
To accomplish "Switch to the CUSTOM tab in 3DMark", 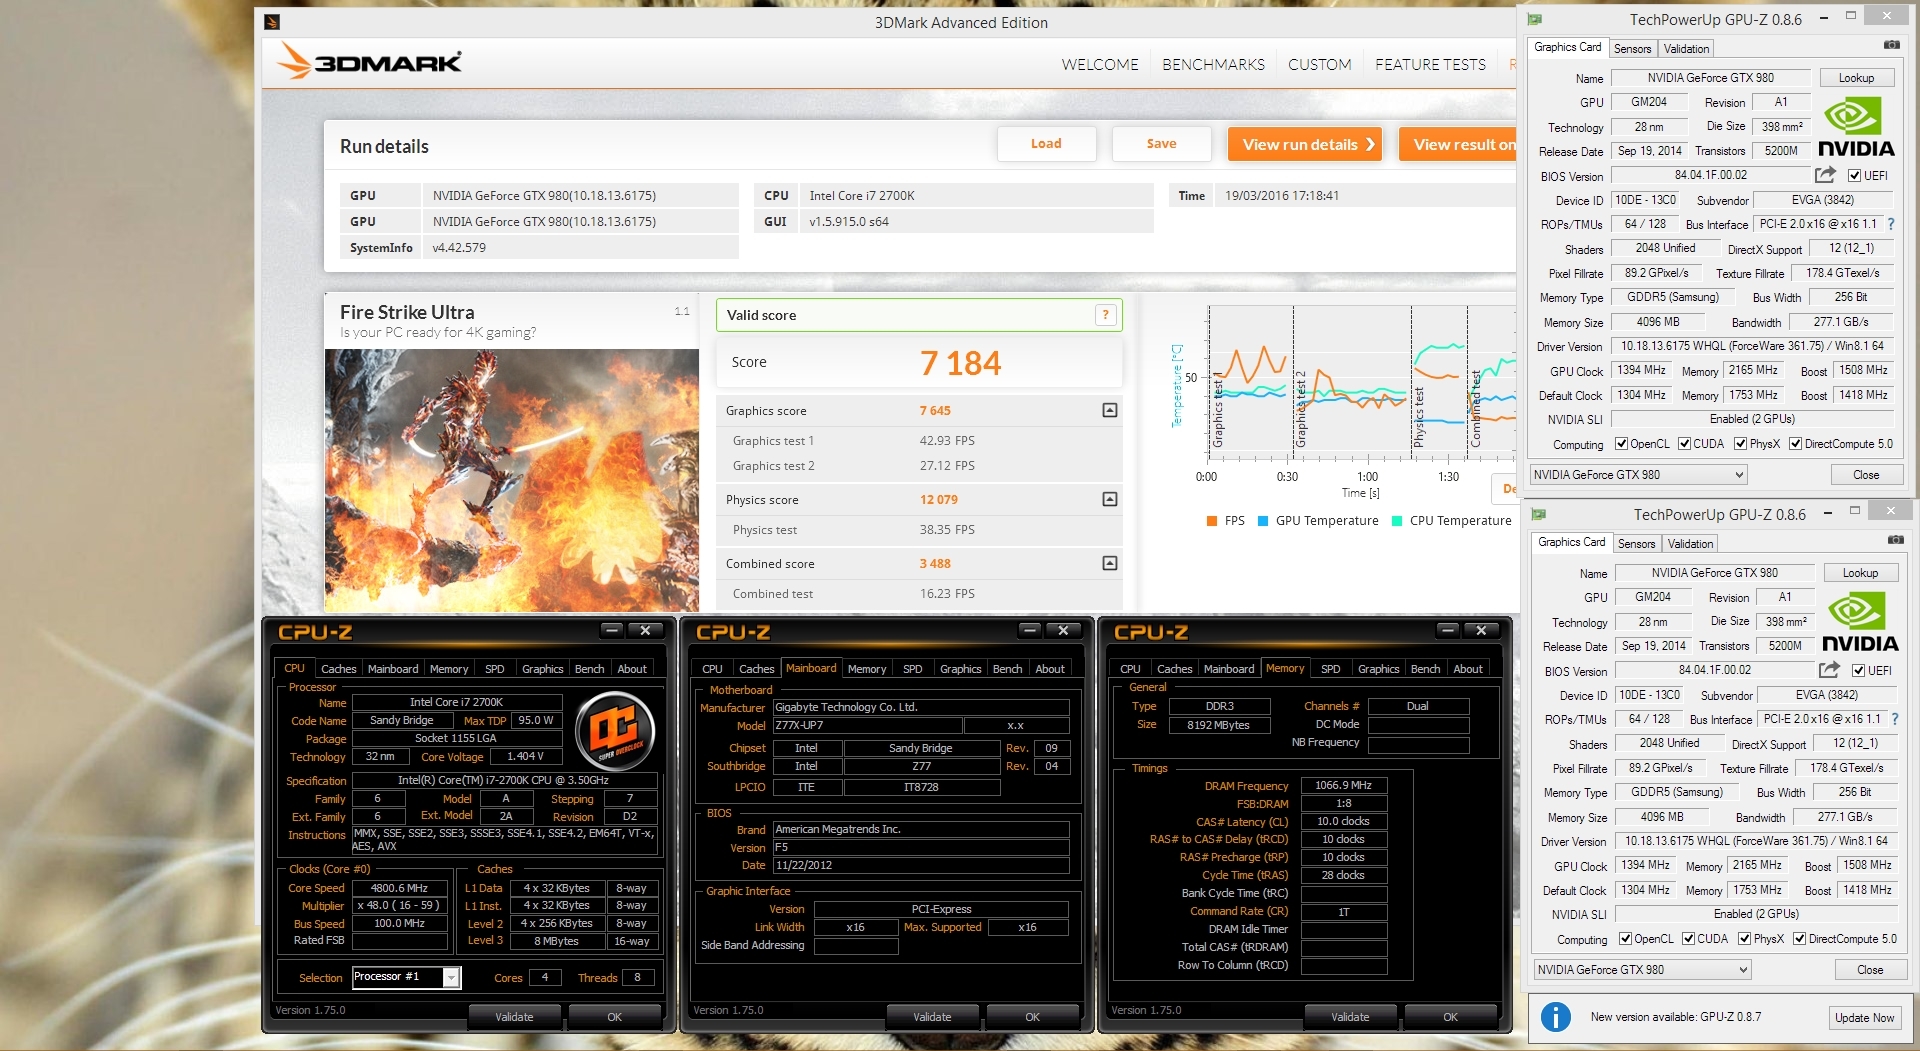I will 1319,65.
